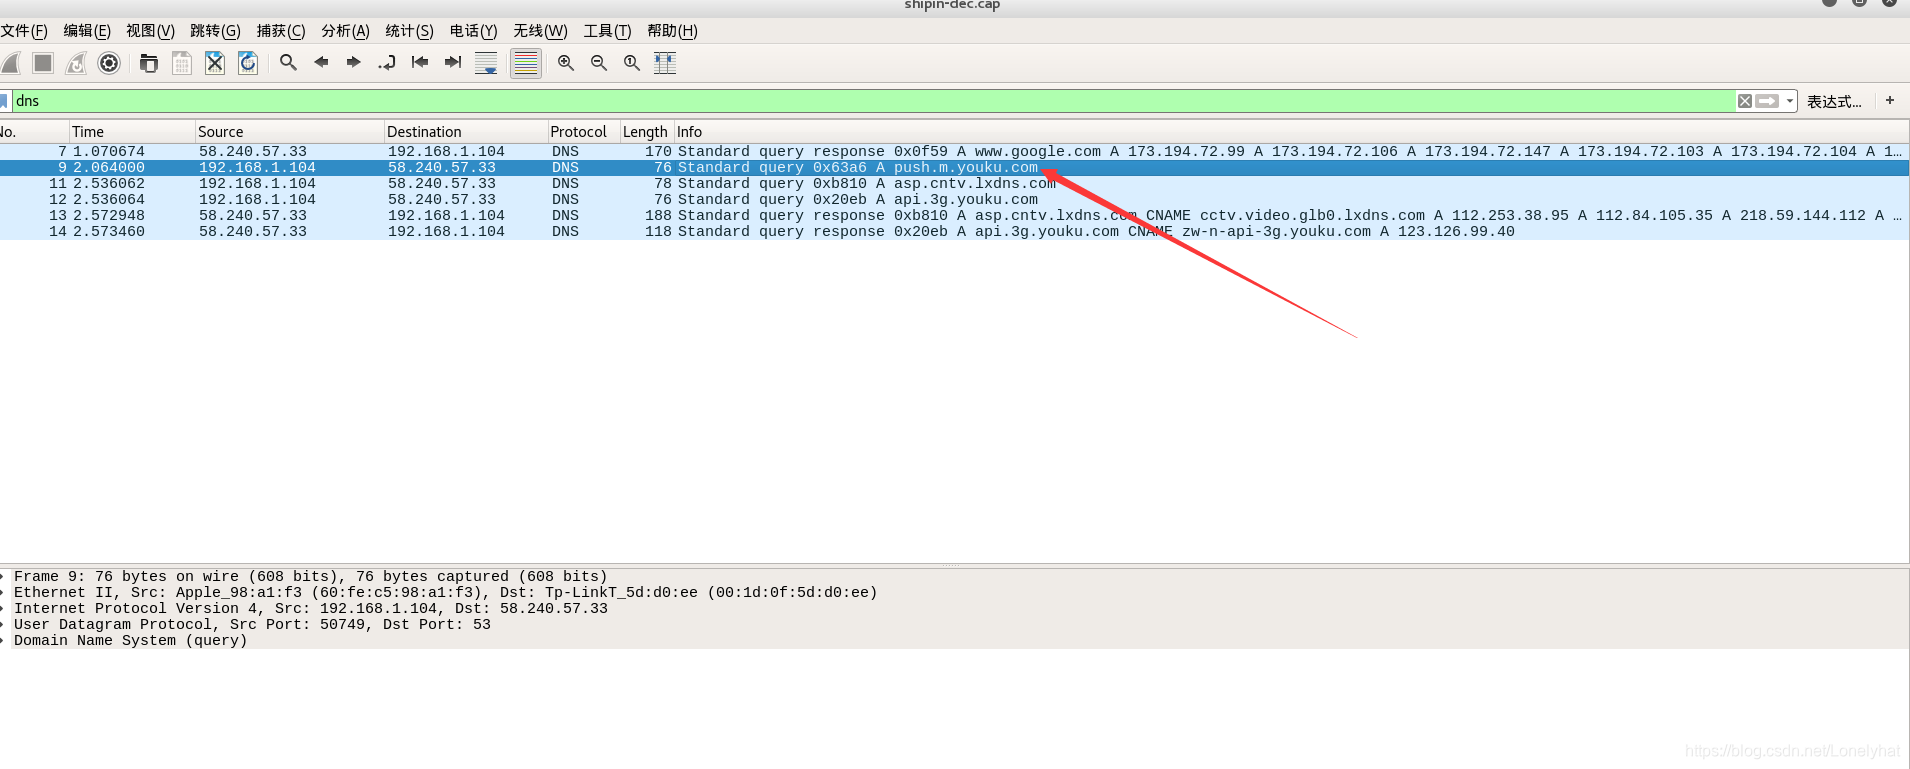Click the reload capture file icon

tap(248, 63)
